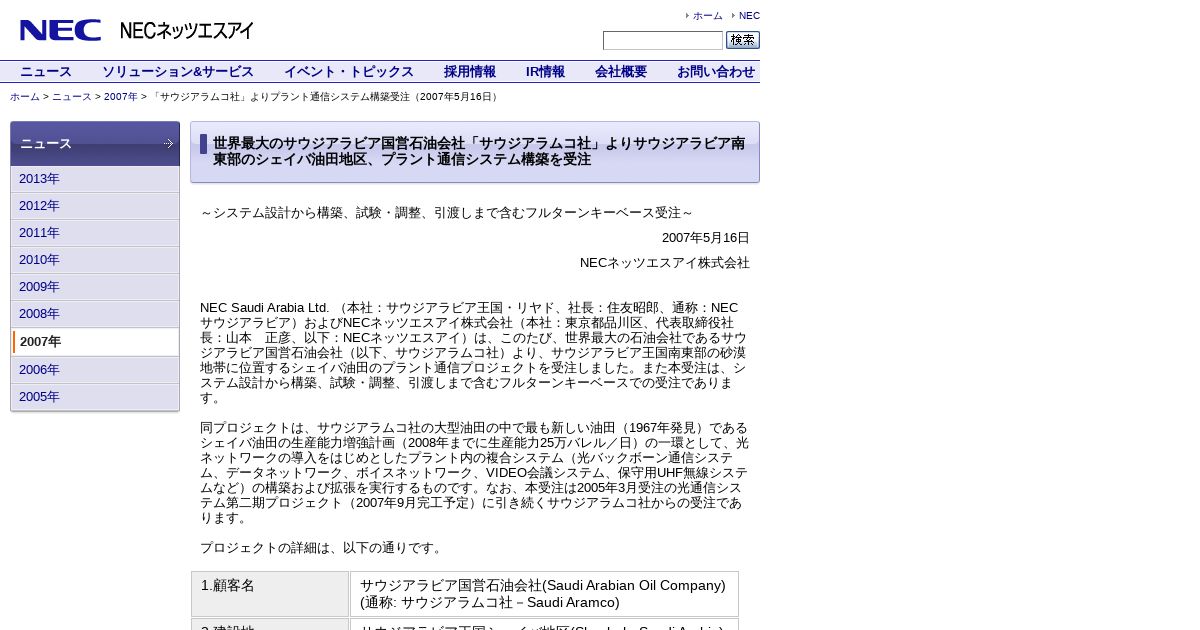This screenshot has width=1200, height=630.
Task: Click the ニュース sidebar header
Action: click(95, 144)
